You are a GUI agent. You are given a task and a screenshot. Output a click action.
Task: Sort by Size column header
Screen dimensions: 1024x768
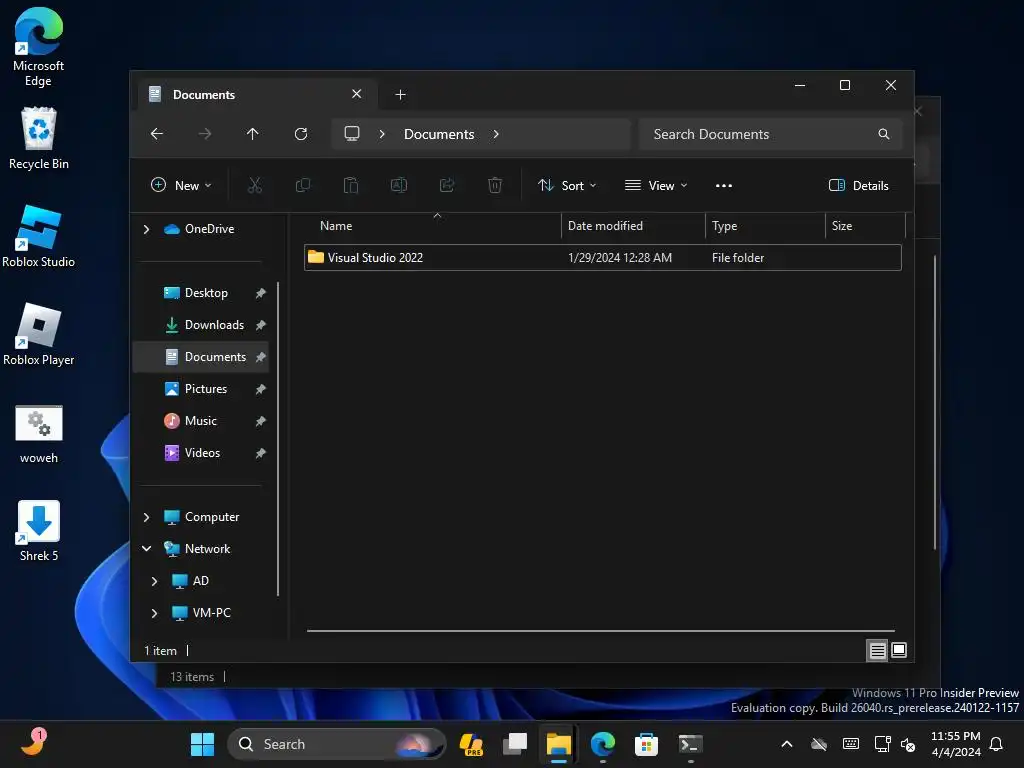coord(865,226)
